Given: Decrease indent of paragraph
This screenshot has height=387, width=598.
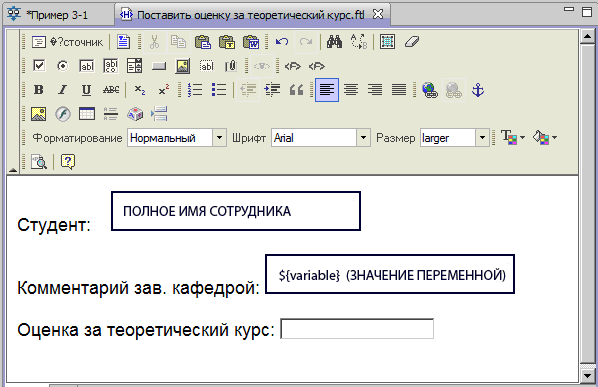Looking at the screenshot, I should point(248,90).
